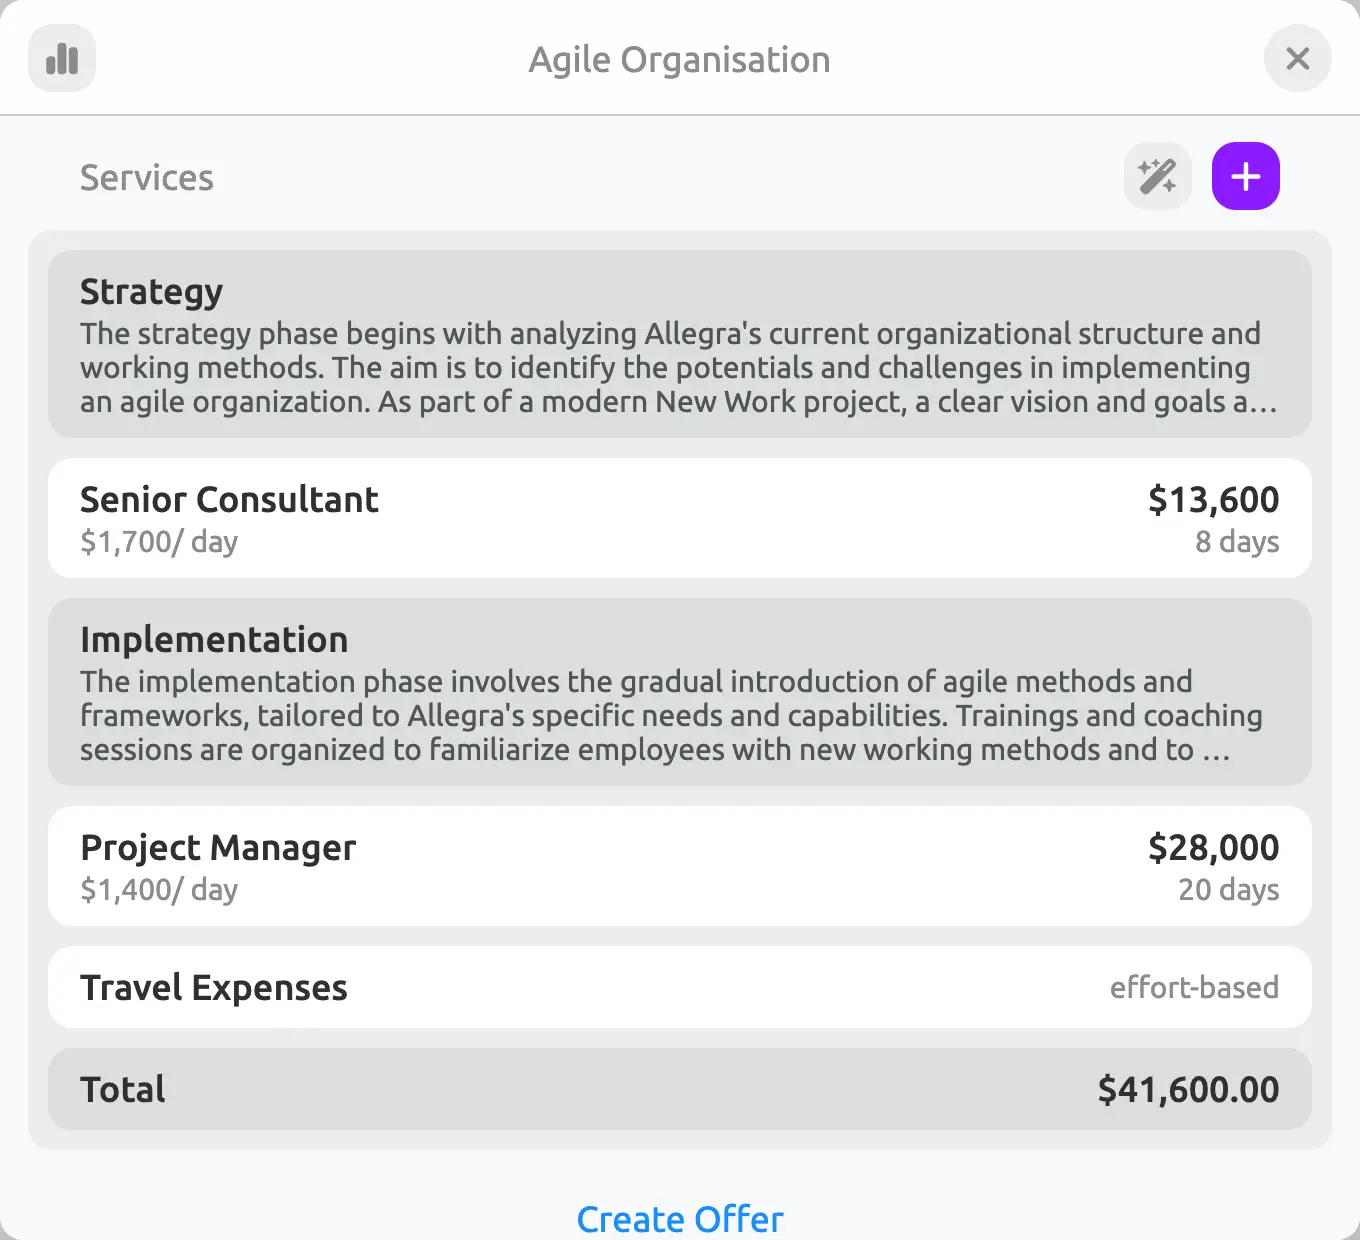Viewport: 1360px width, 1240px height.
Task: Click the $28,000 Project Manager price
Action: 1213,847
